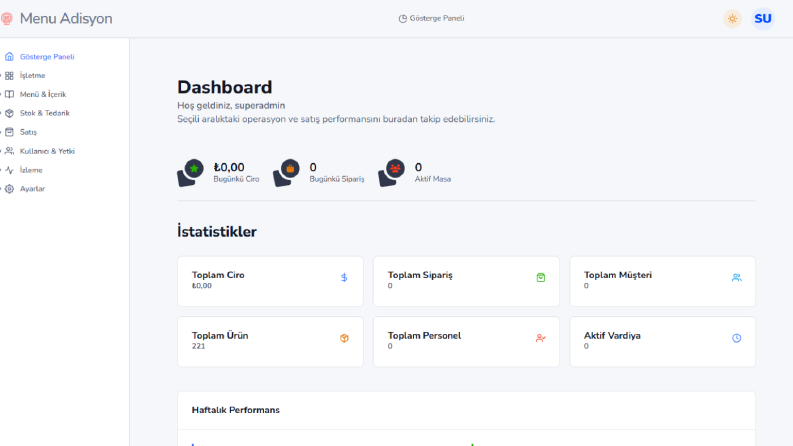Click the bag icon beside Satış
The height and width of the screenshot is (446, 793).
(9, 132)
